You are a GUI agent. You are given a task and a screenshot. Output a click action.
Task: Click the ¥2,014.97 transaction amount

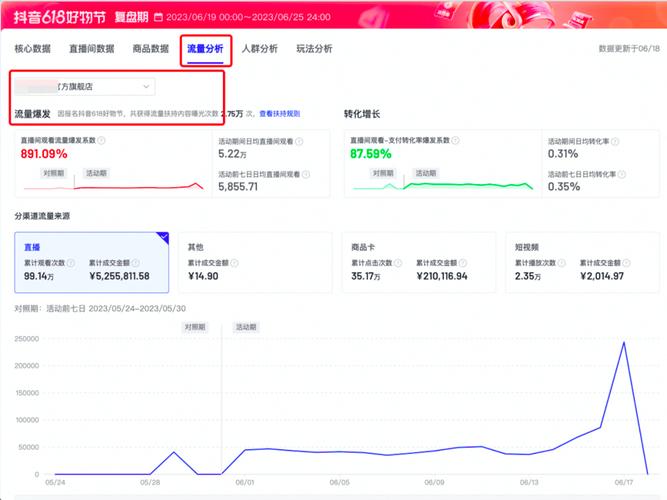602,276
